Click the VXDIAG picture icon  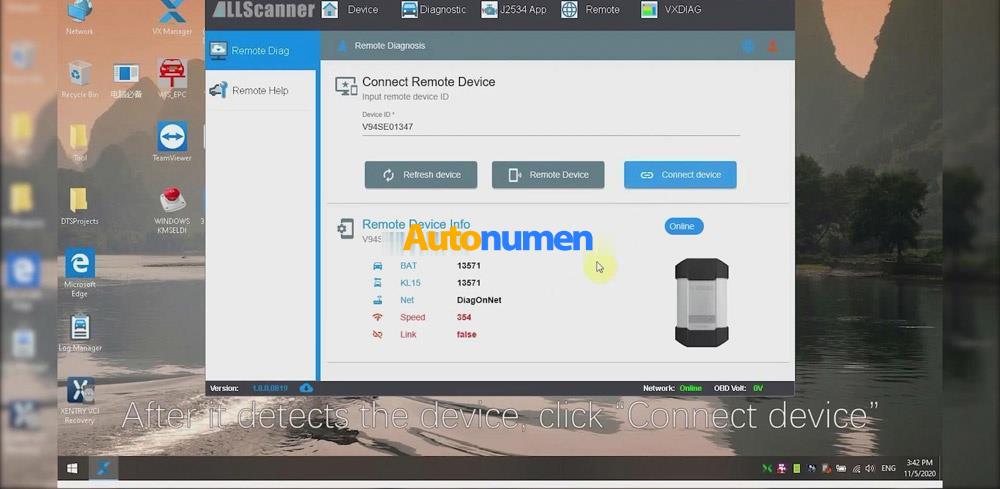pos(649,10)
